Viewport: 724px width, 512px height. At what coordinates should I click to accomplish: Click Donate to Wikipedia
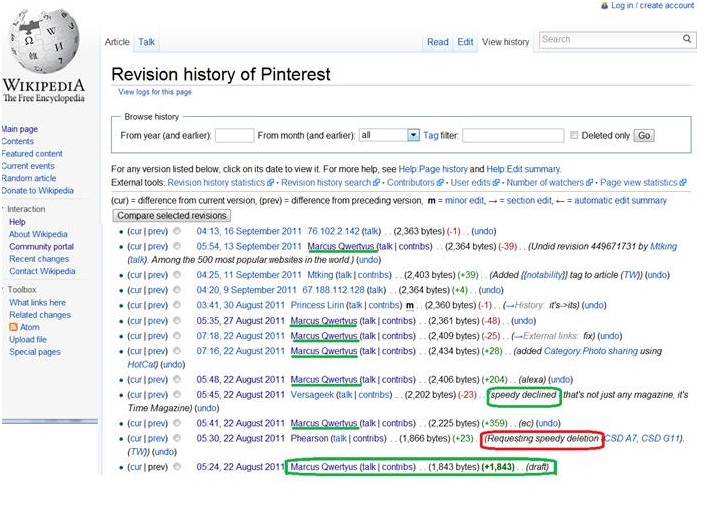pos(37,191)
